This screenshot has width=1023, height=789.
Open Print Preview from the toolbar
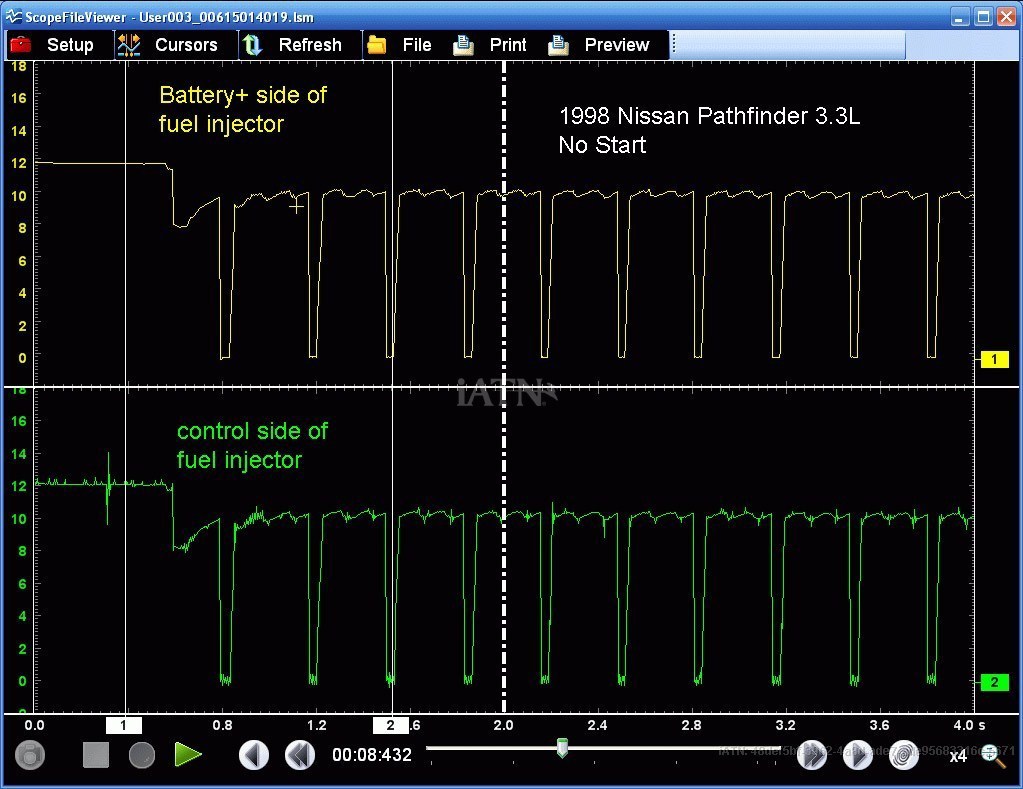(x=600, y=45)
